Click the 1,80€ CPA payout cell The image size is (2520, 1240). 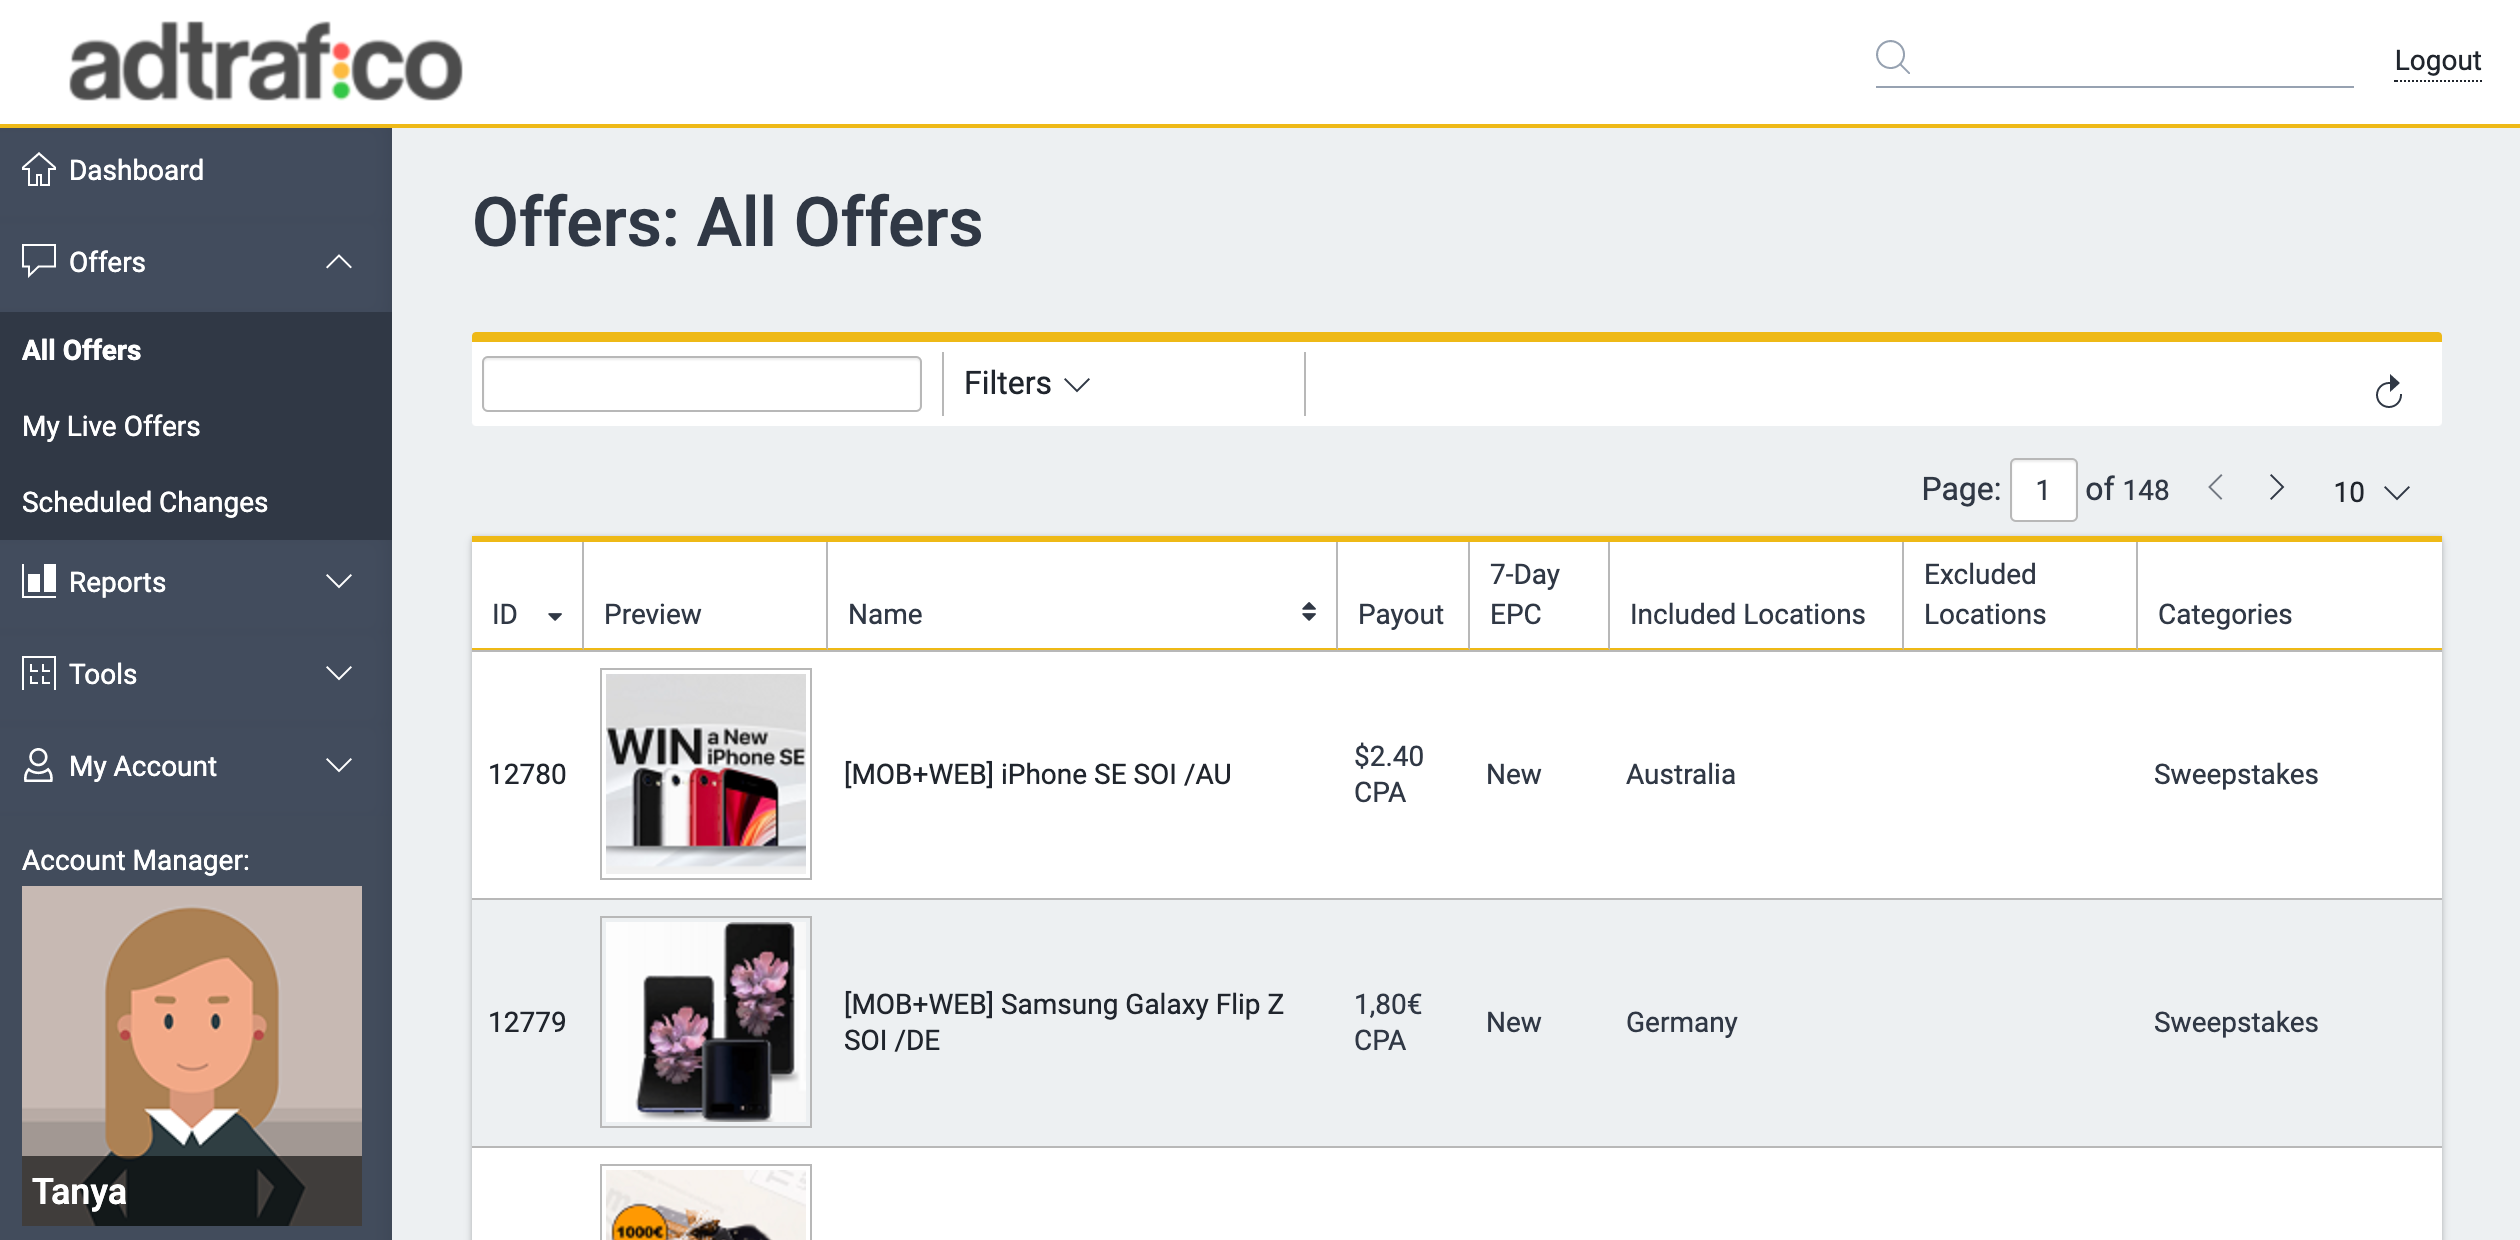click(1387, 1022)
